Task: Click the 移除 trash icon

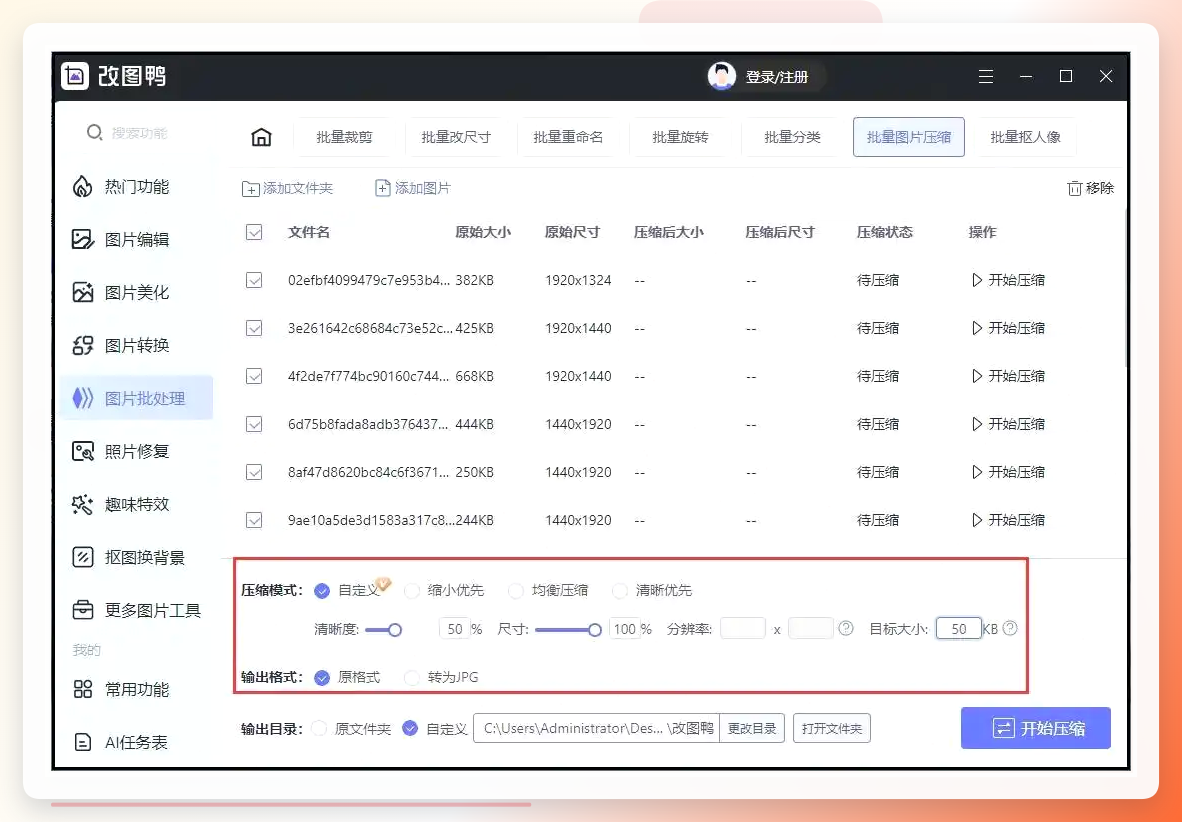Action: coord(1075,188)
